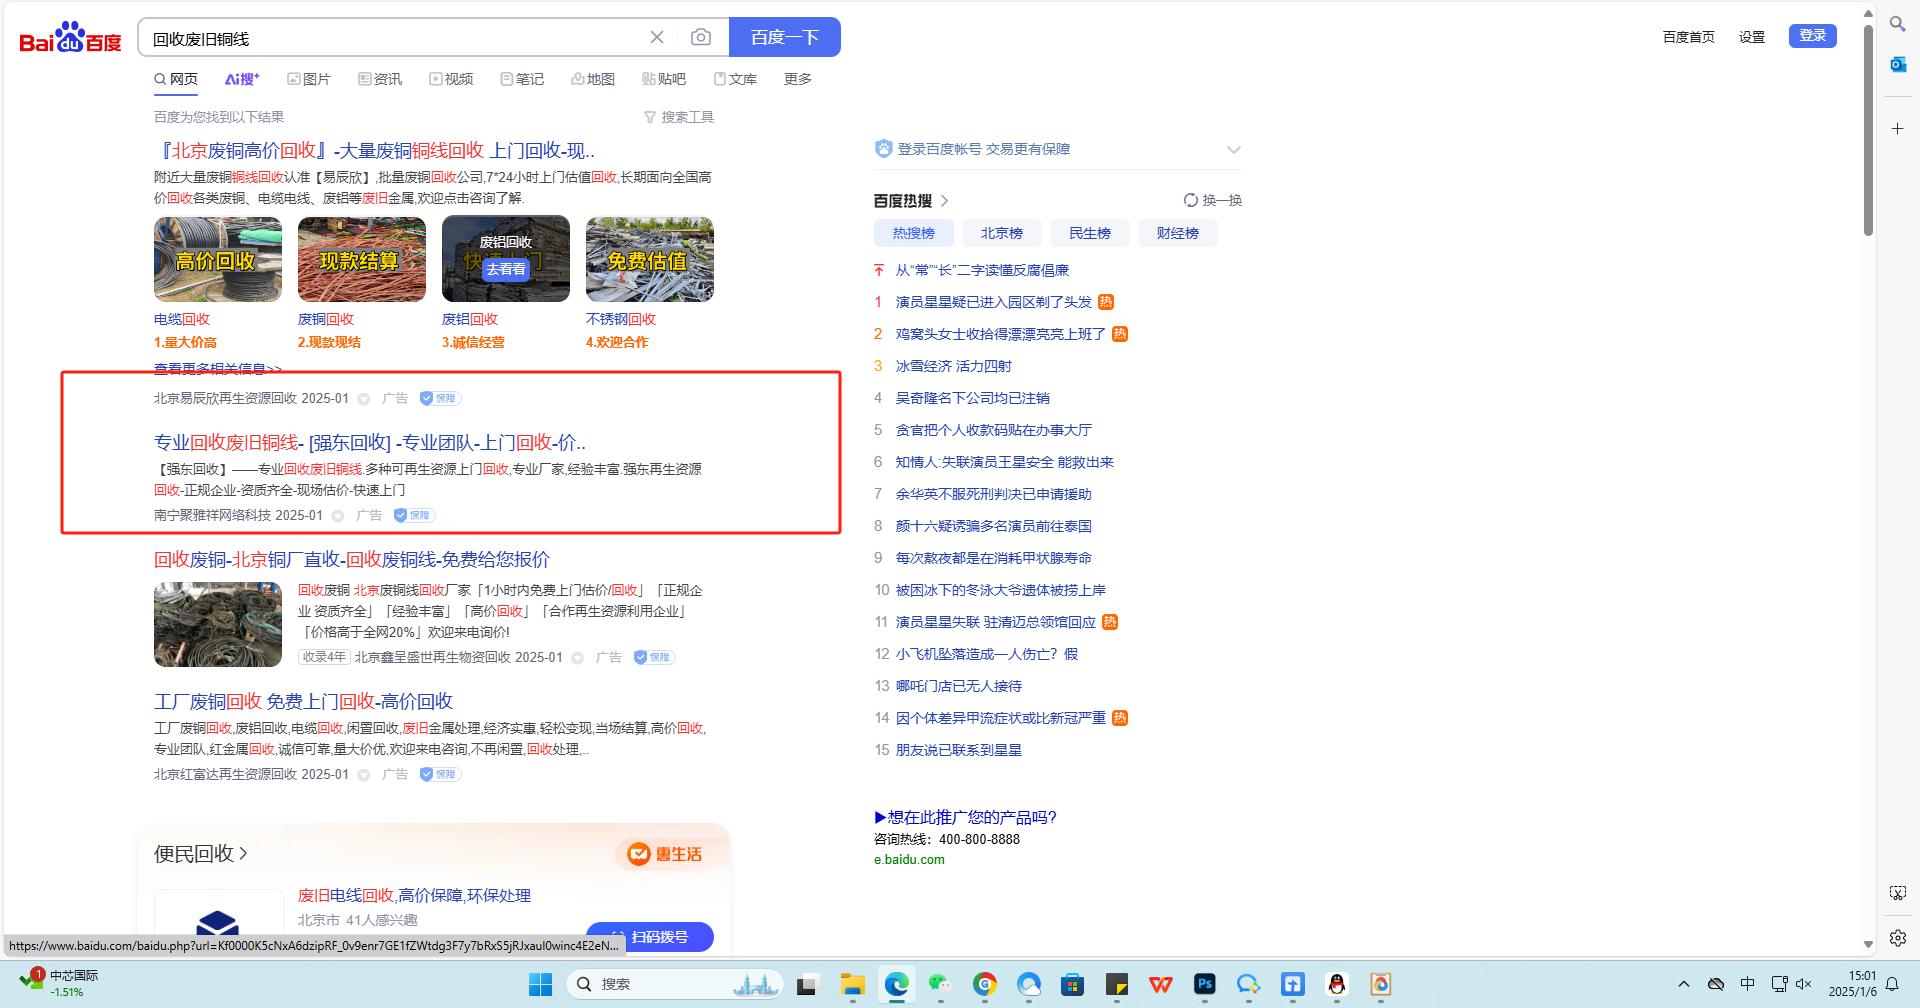
Task: Open the WeChat icon in the taskbar
Action: (x=939, y=985)
